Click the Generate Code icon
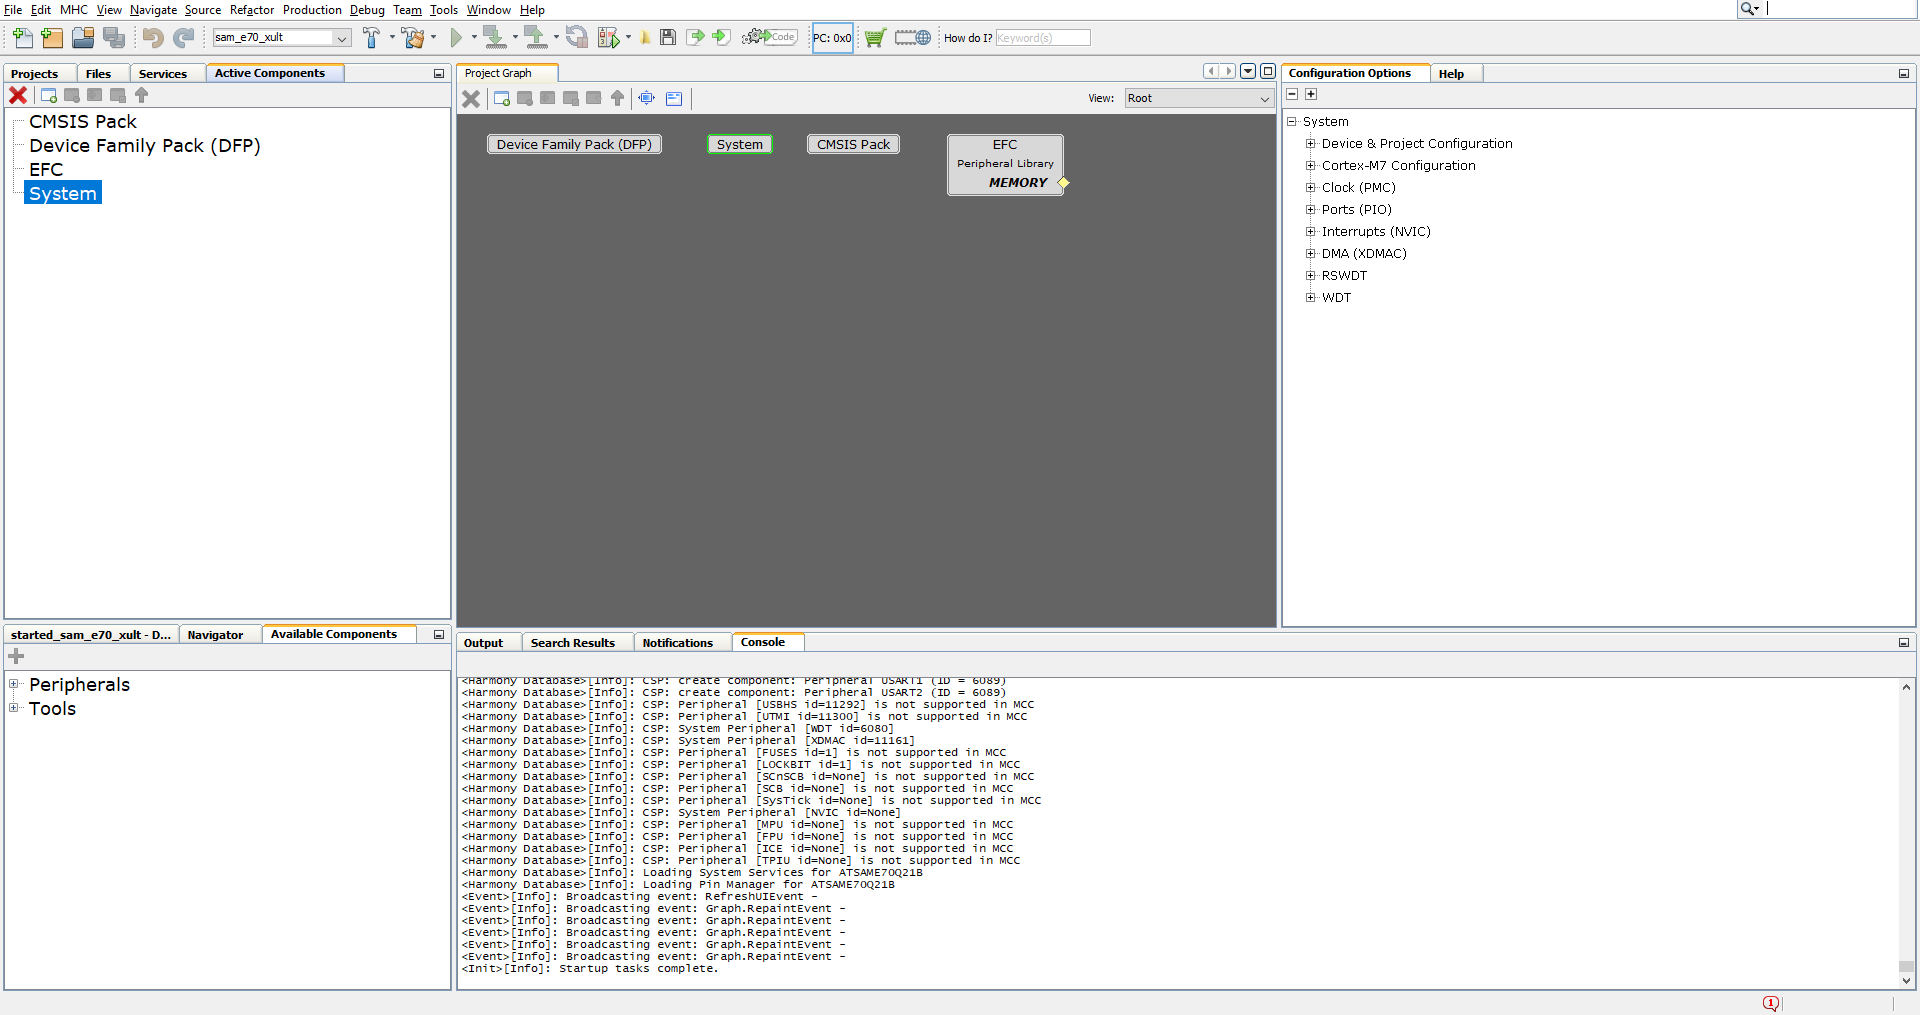This screenshot has width=1920, height=1015. click(769, 37)
